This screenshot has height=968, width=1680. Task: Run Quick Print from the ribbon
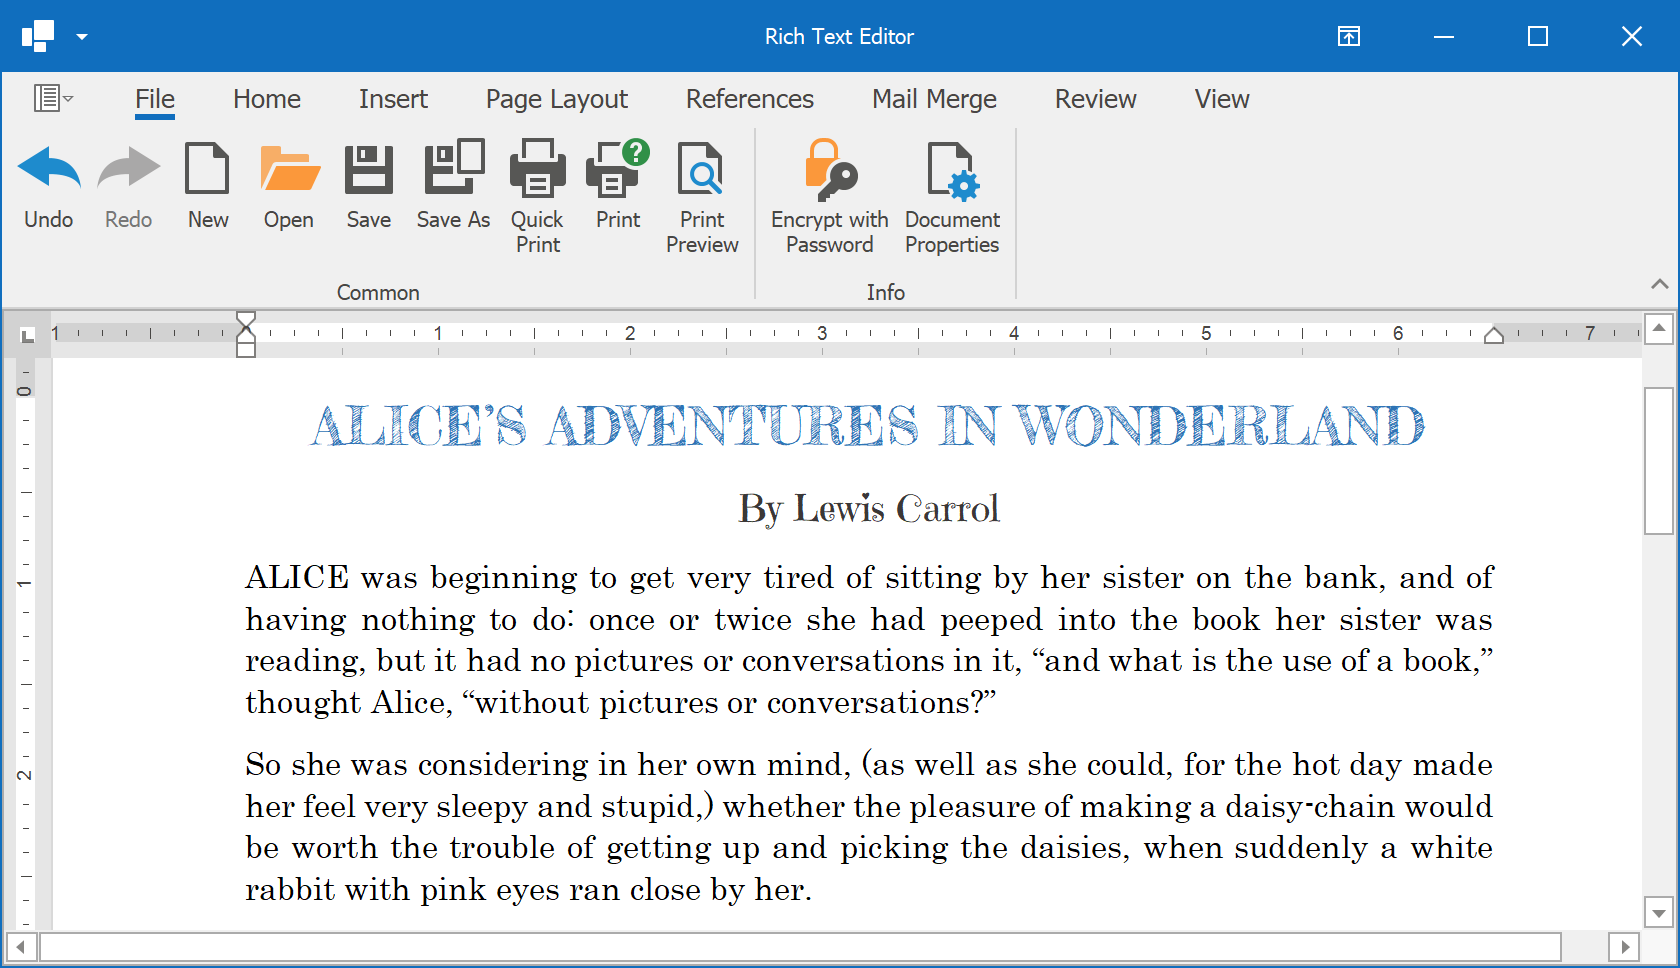(537, 169)
